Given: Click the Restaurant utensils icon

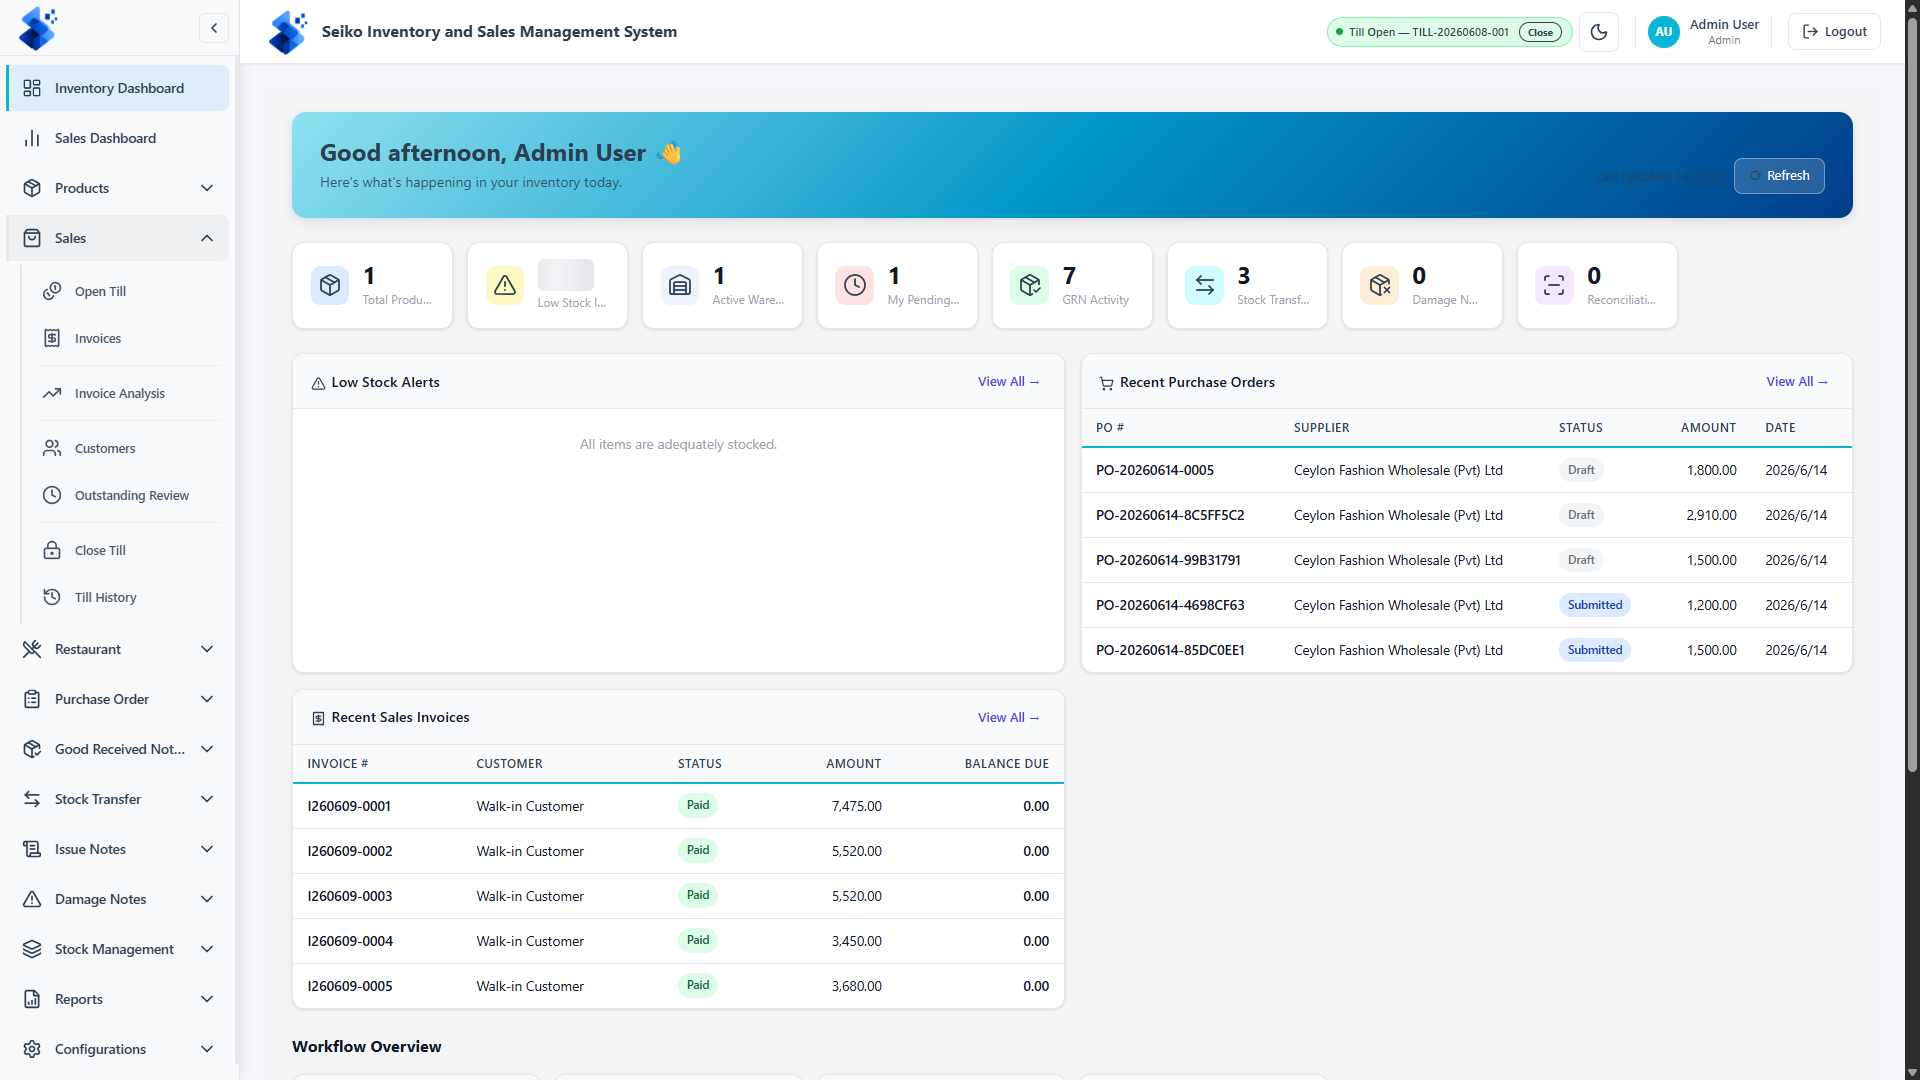Looking at the screenshot, I should tap(32, 649).
